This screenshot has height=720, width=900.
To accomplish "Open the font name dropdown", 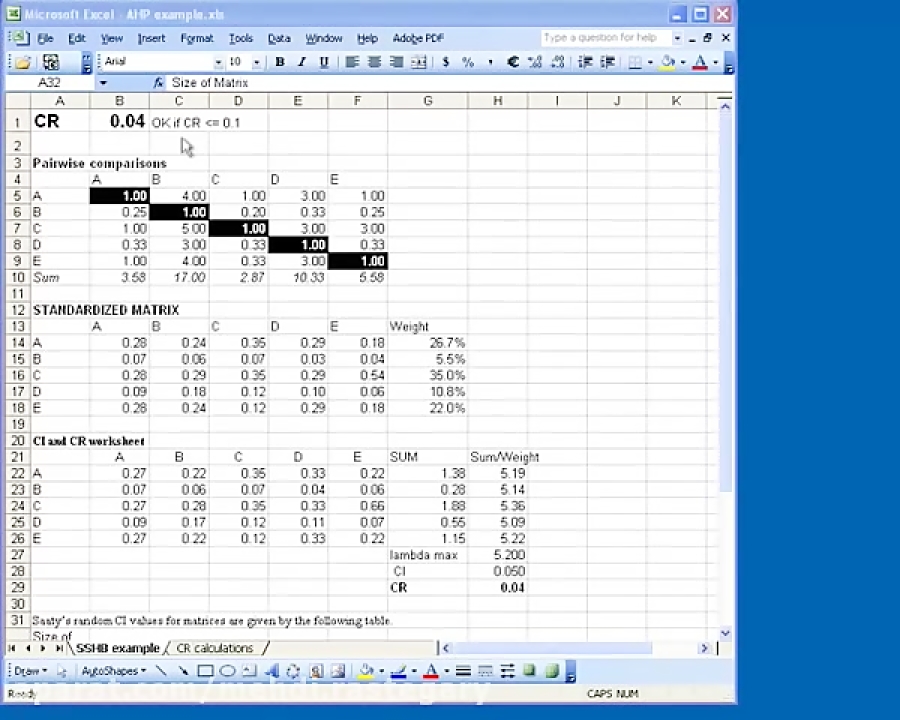I will point(218,61).
